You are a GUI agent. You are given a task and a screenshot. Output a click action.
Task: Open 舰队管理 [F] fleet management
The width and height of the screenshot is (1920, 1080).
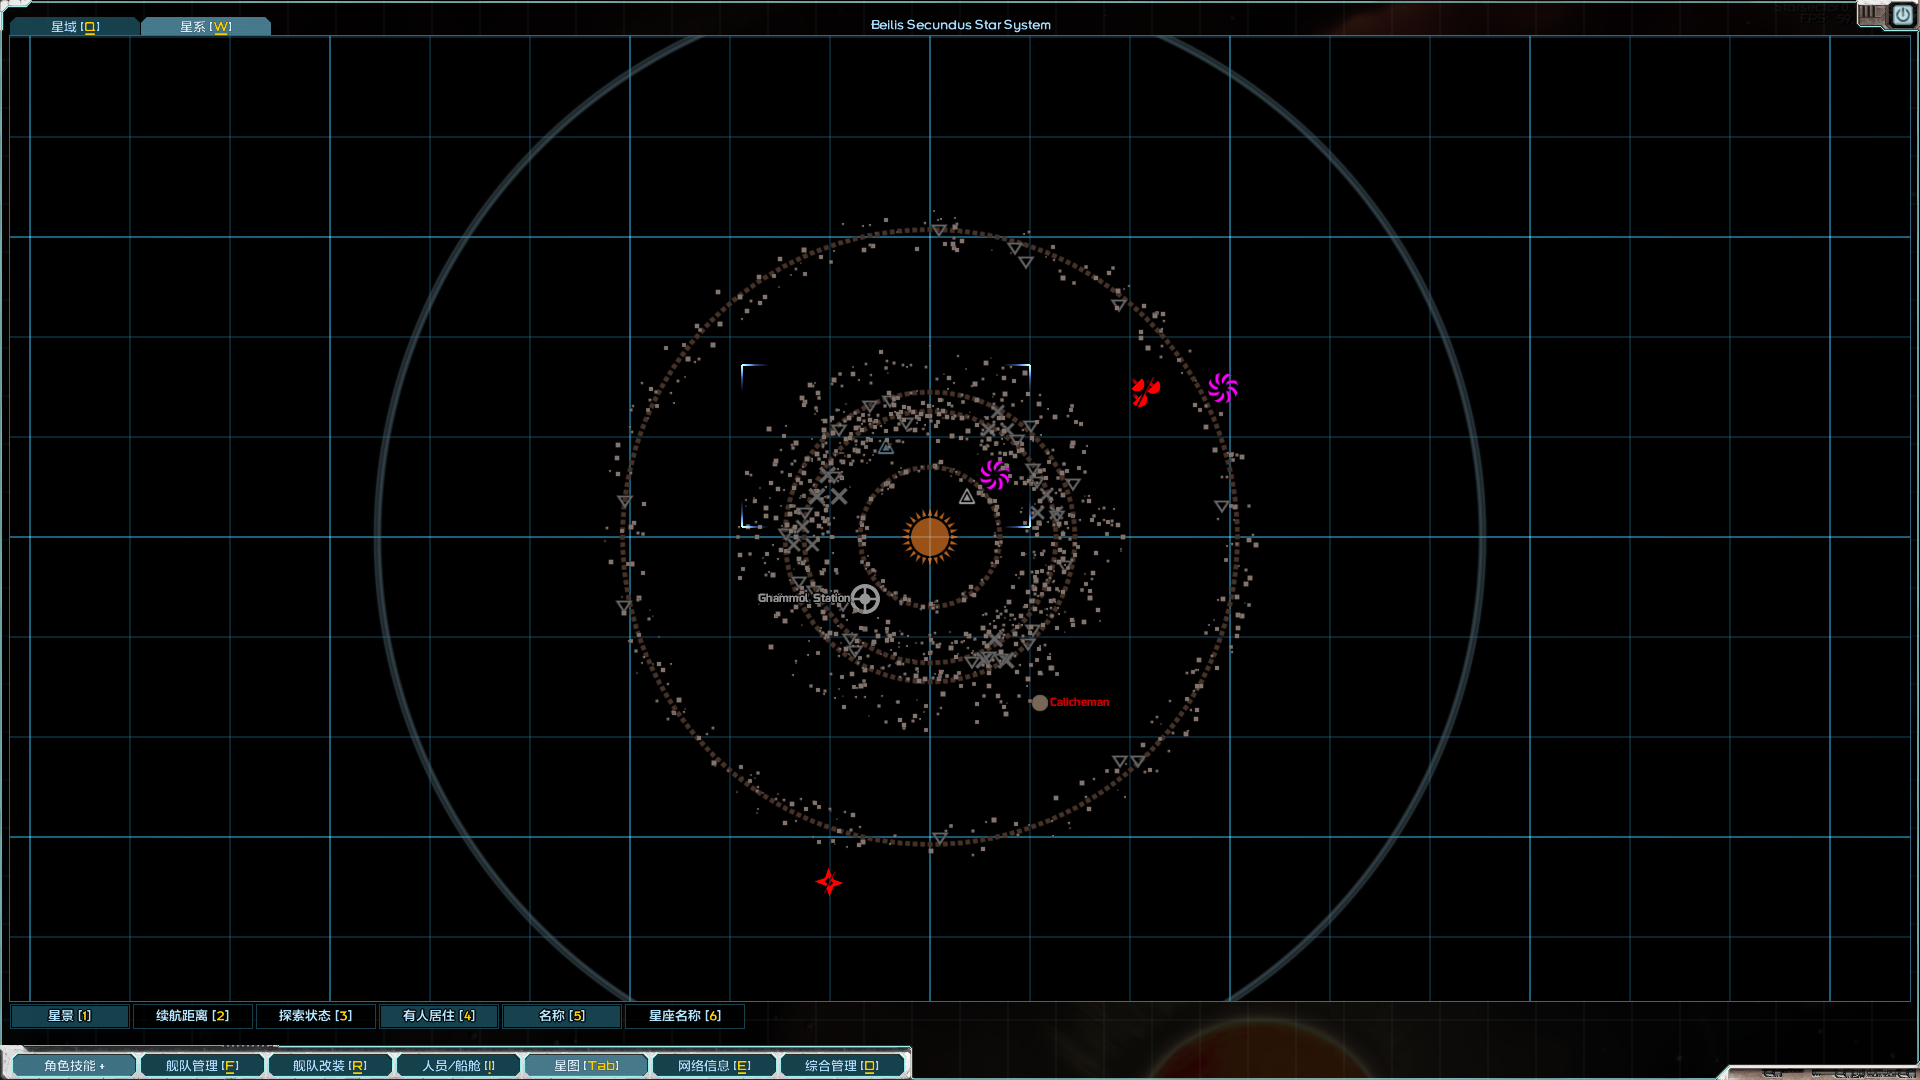(202, 1066)
